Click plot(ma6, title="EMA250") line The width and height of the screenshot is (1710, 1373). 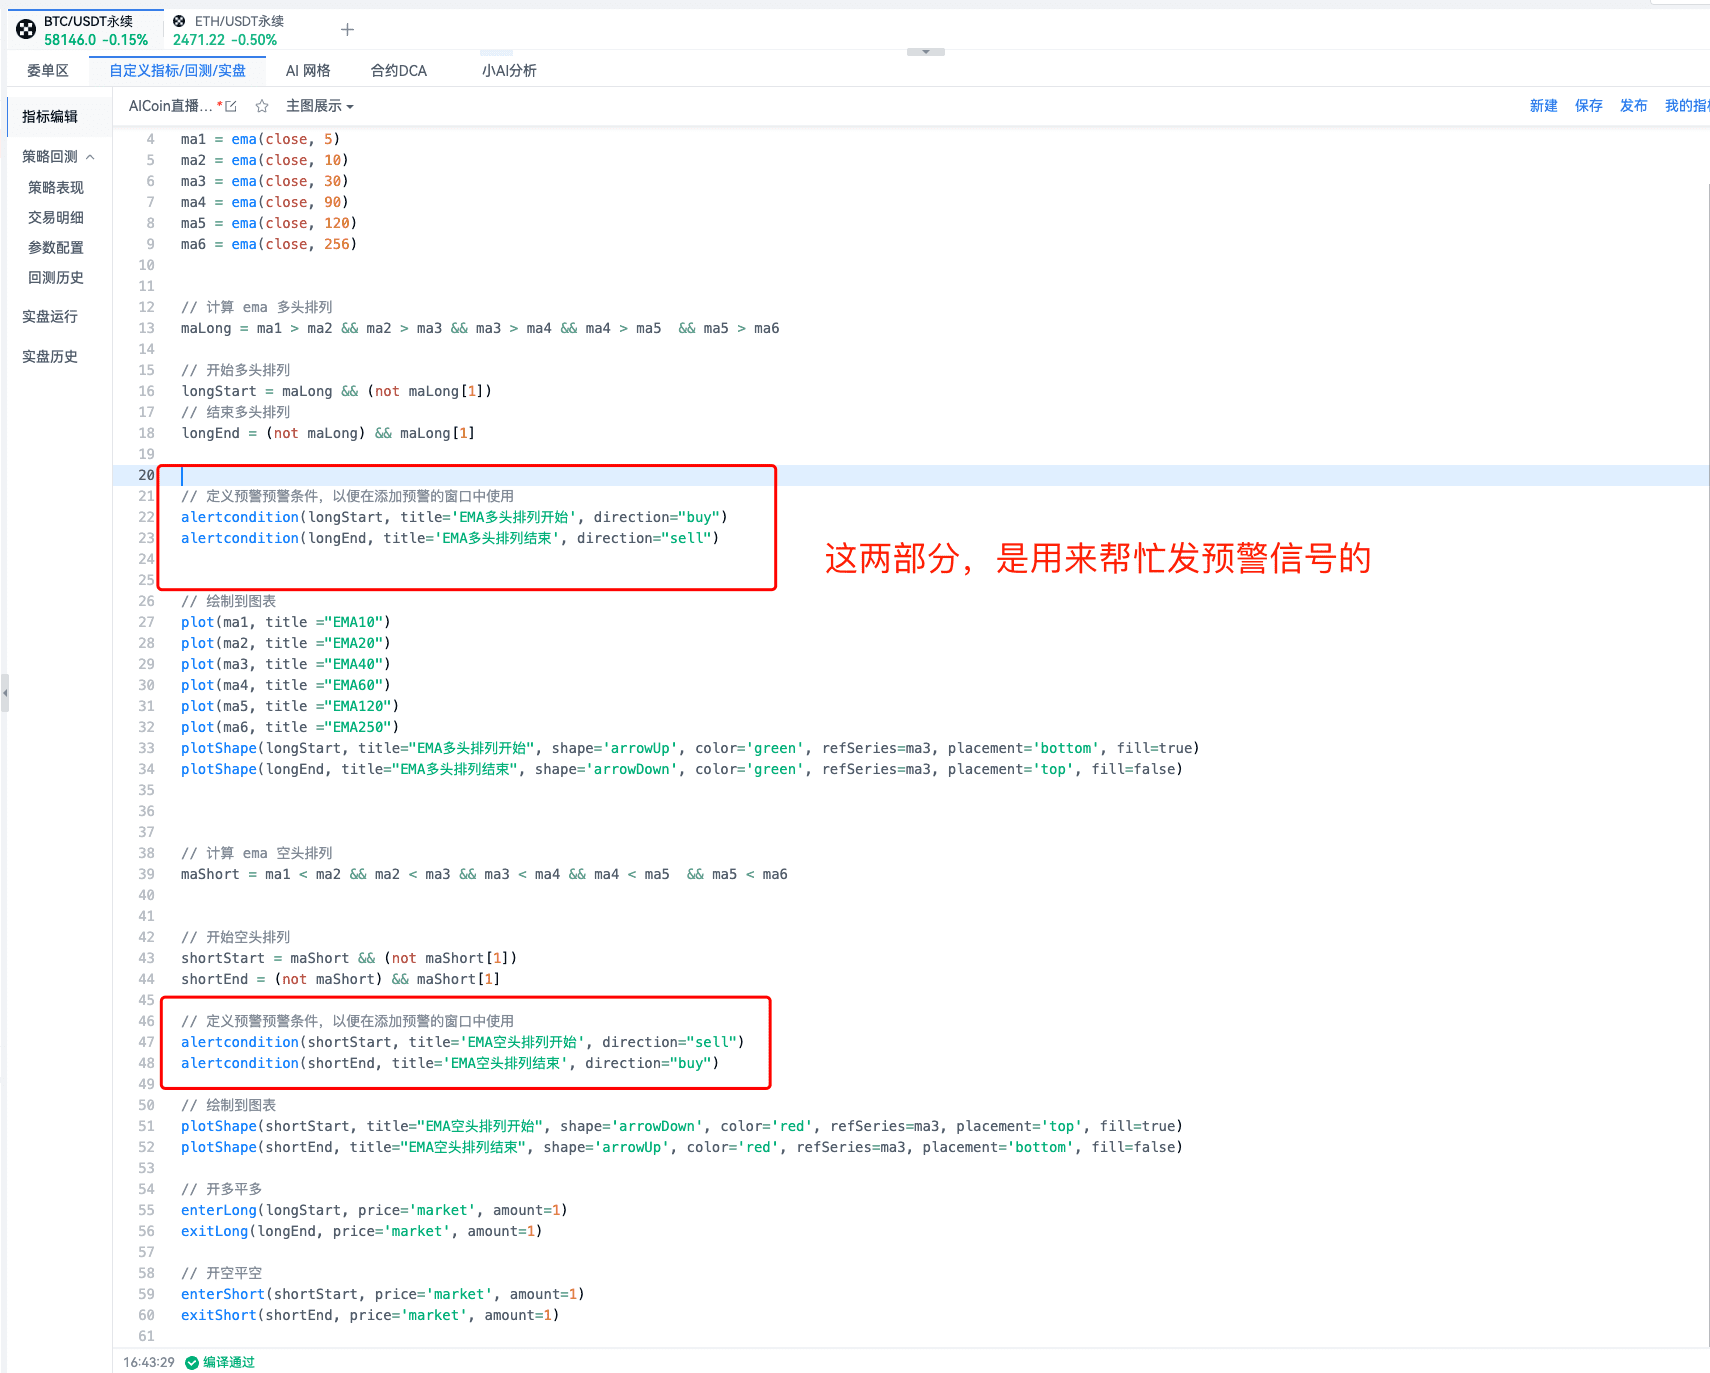tap(290, 727)
